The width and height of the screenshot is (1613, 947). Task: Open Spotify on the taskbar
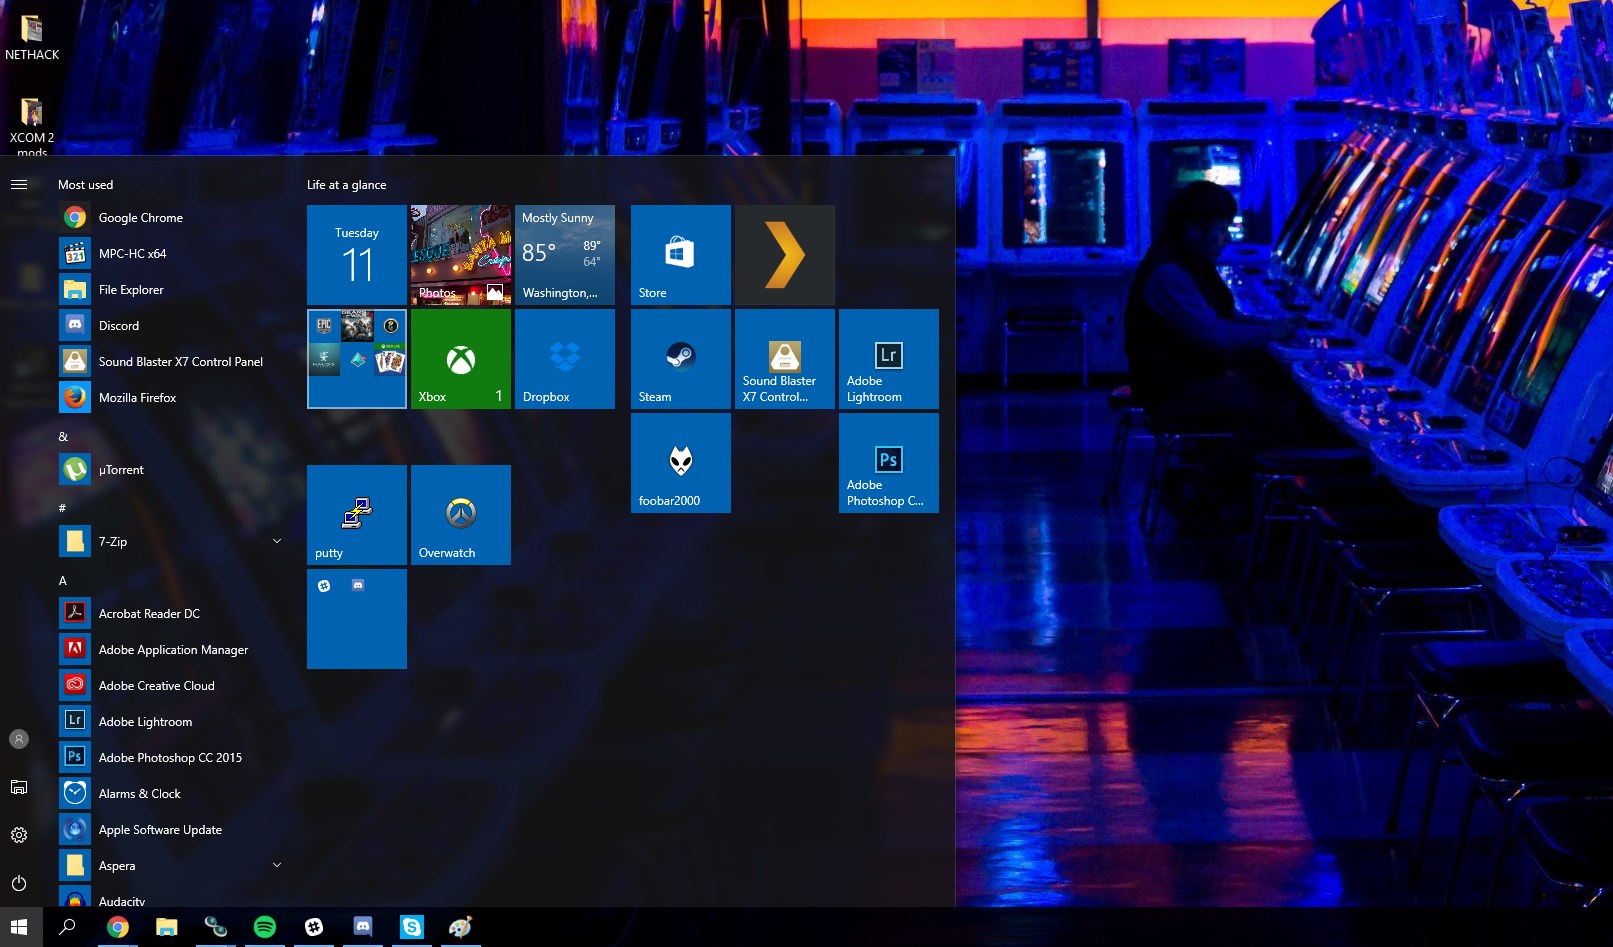265,927
